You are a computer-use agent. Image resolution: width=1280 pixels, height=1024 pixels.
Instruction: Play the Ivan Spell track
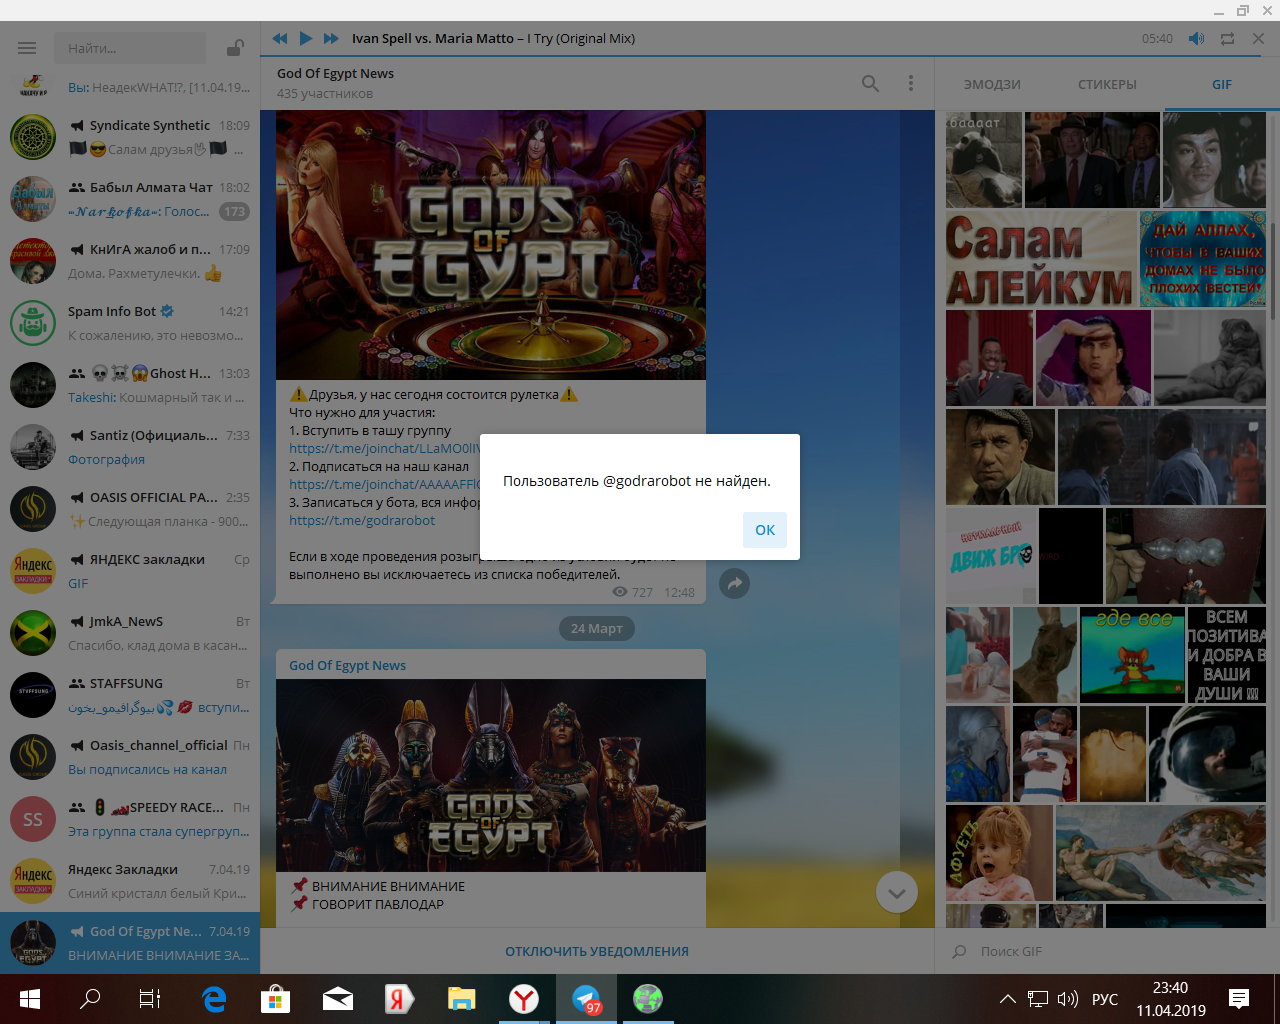[x=305, y=39]
